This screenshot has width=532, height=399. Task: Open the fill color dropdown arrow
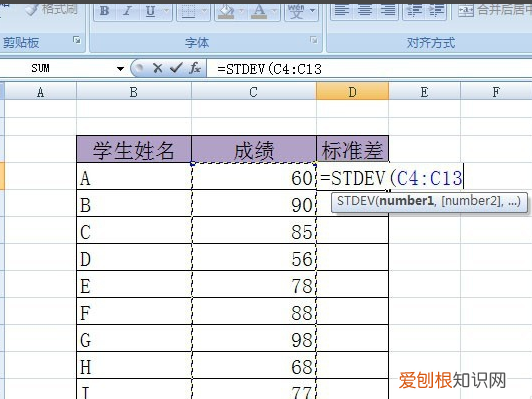241,11
